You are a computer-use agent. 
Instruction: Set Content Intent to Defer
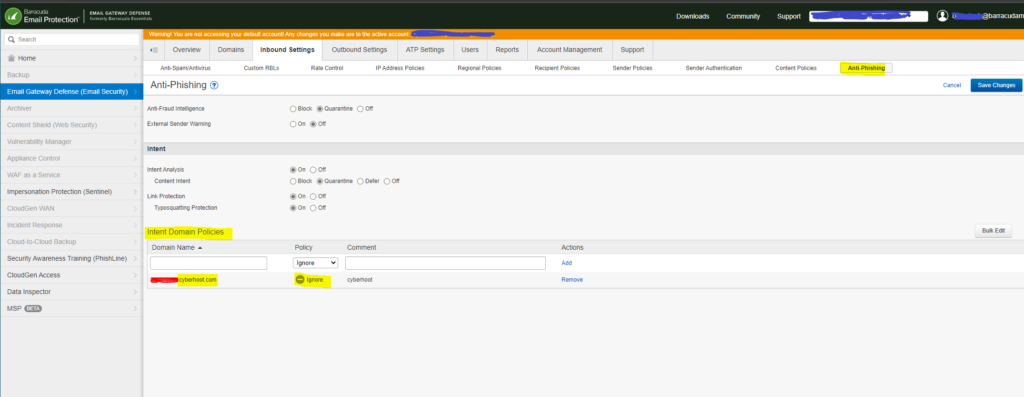pyautogui.click(x=360, y=181)
